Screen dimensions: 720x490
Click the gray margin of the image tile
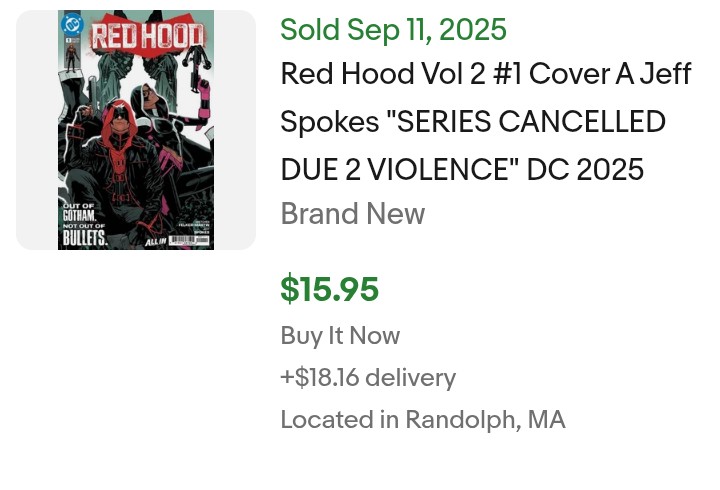point(36,130)
